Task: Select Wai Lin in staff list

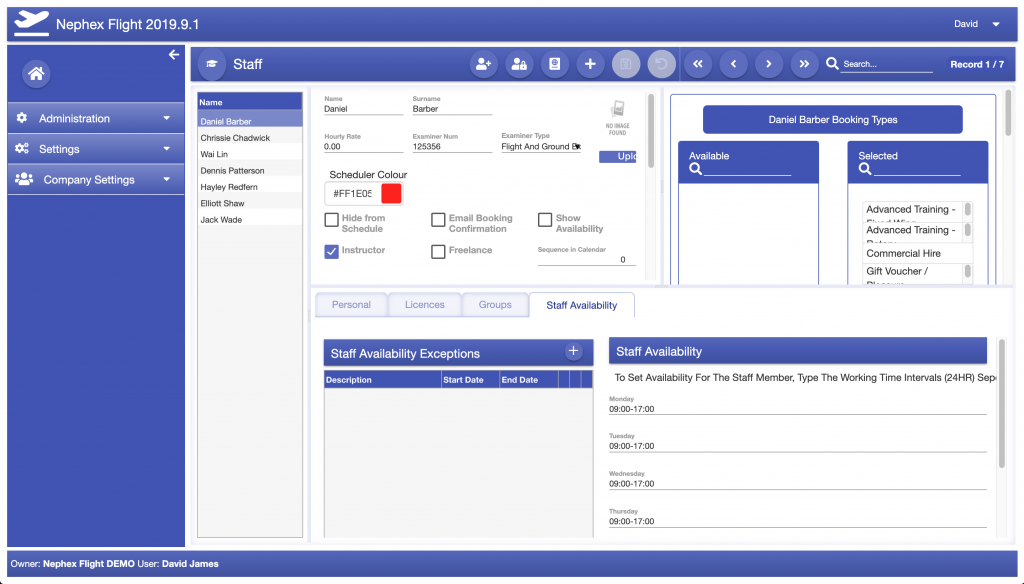Action: click(250, 154)
